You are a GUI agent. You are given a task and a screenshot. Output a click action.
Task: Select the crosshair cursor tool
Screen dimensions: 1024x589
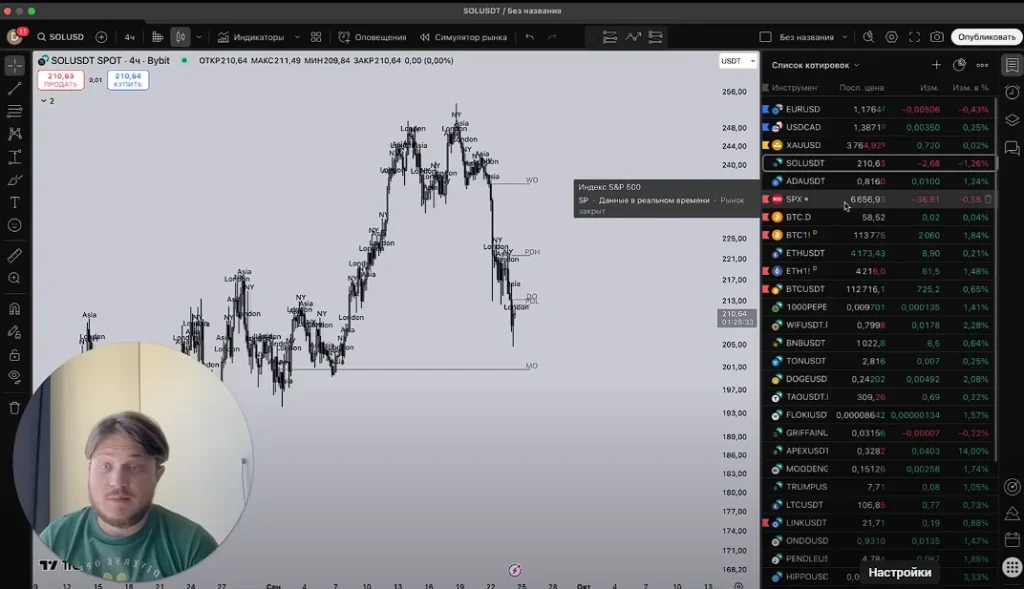[x=14, y=65]
